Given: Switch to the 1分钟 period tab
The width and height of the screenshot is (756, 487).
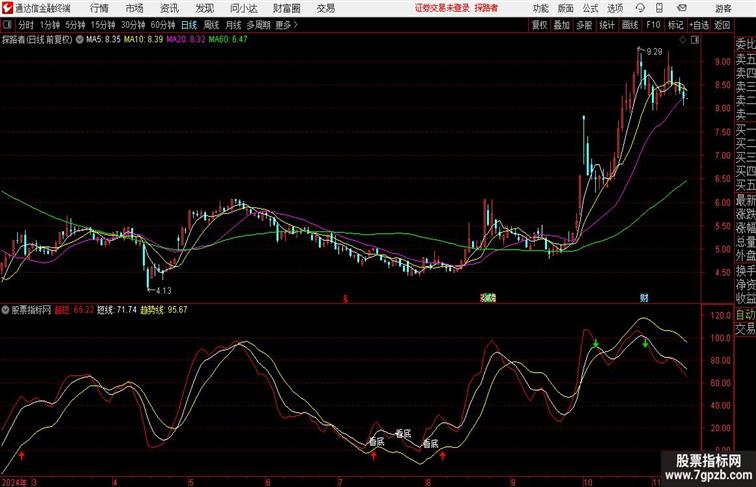Looking at the screenshot, I should coord(50,25).
